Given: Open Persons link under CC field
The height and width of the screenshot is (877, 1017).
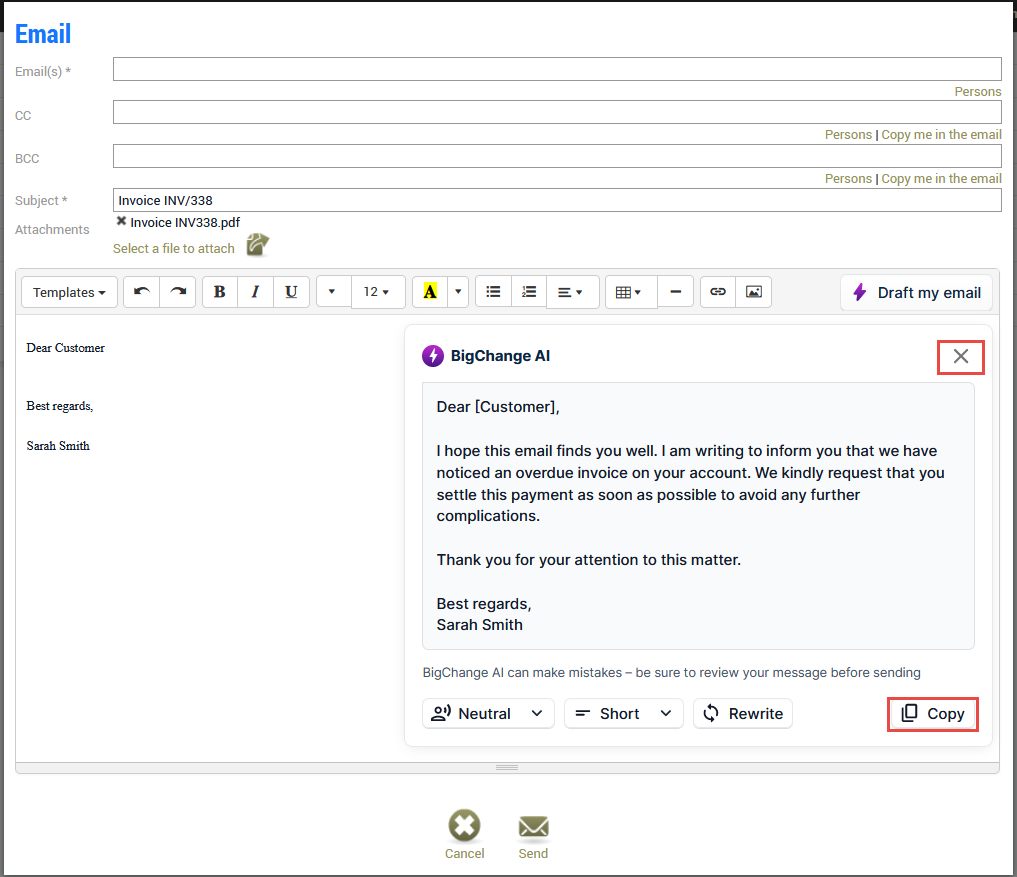Looking at the screenshot, I should (848, 134).
